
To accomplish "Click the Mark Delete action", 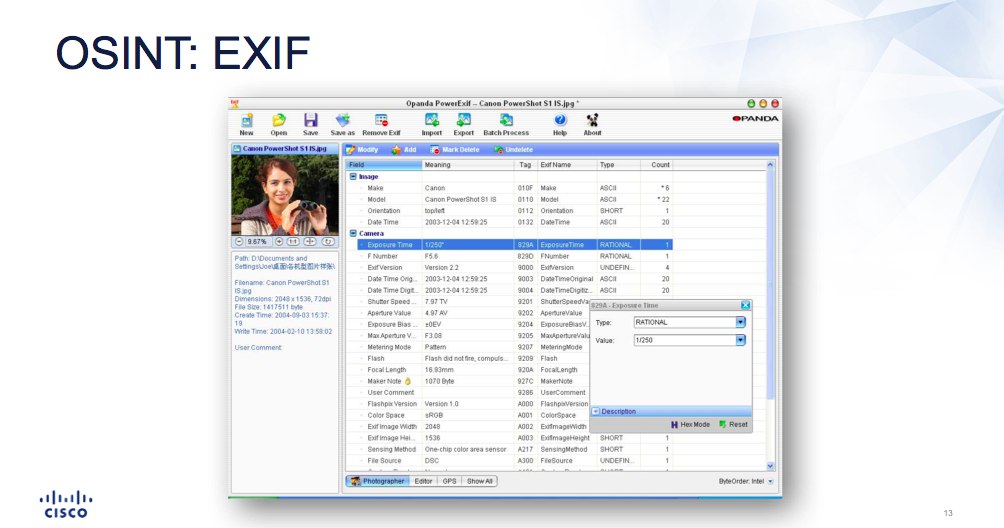I will pyautogui.click(x=455, y=150).
